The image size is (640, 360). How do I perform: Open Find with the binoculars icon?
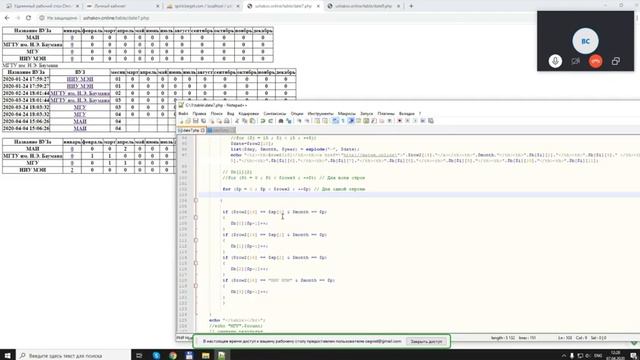click(x=281, y=121)
